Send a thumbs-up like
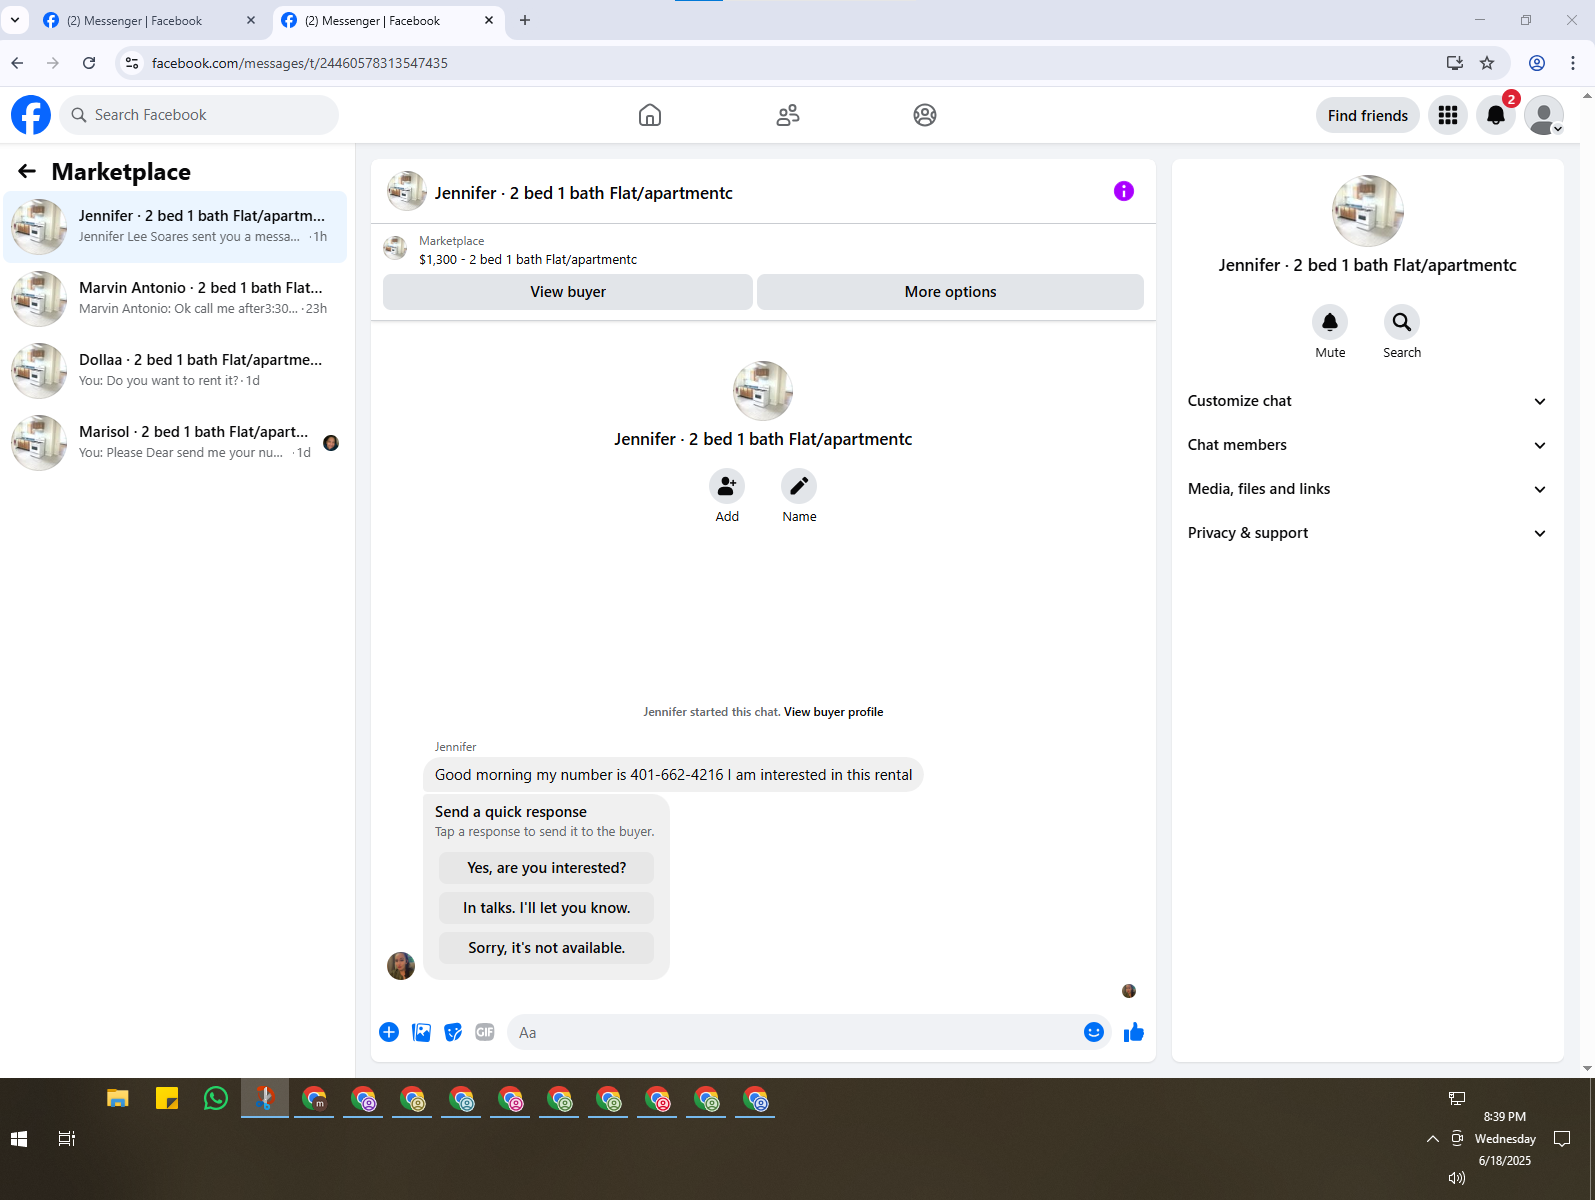The width and height of the screenshot is (1595, 1200). (x=1133, y=1032)
